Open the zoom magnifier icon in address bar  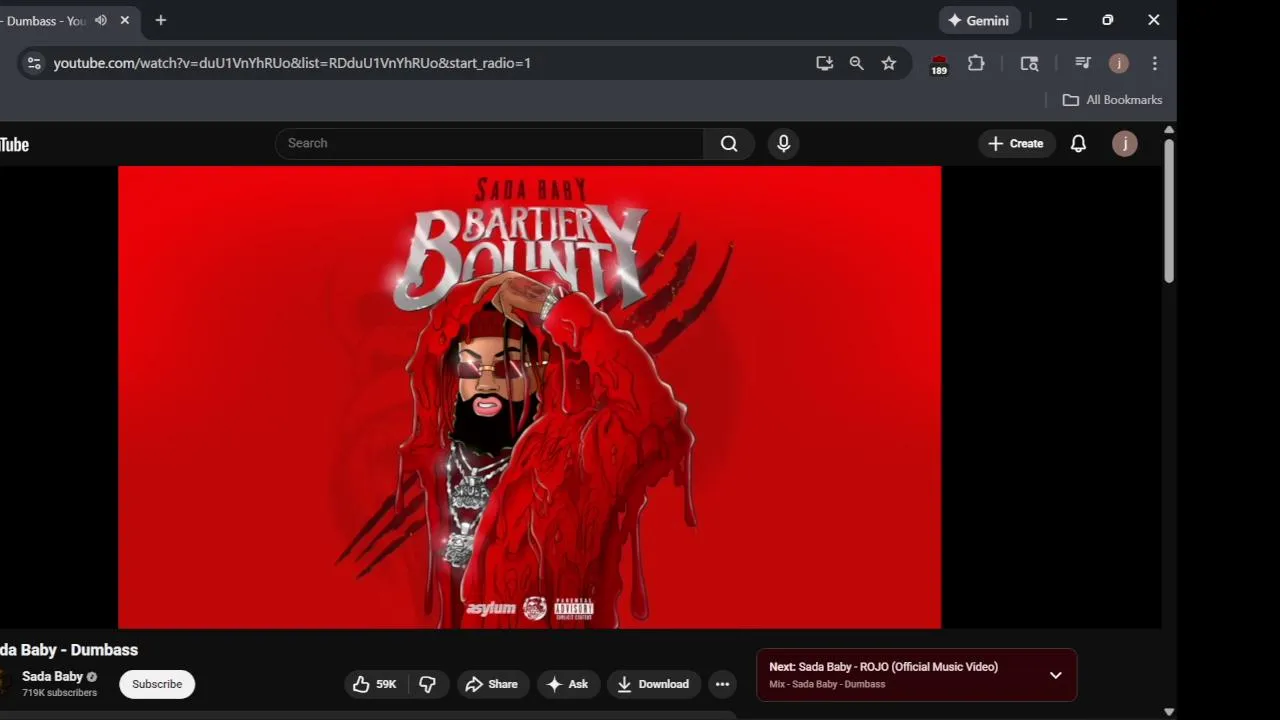856,63
